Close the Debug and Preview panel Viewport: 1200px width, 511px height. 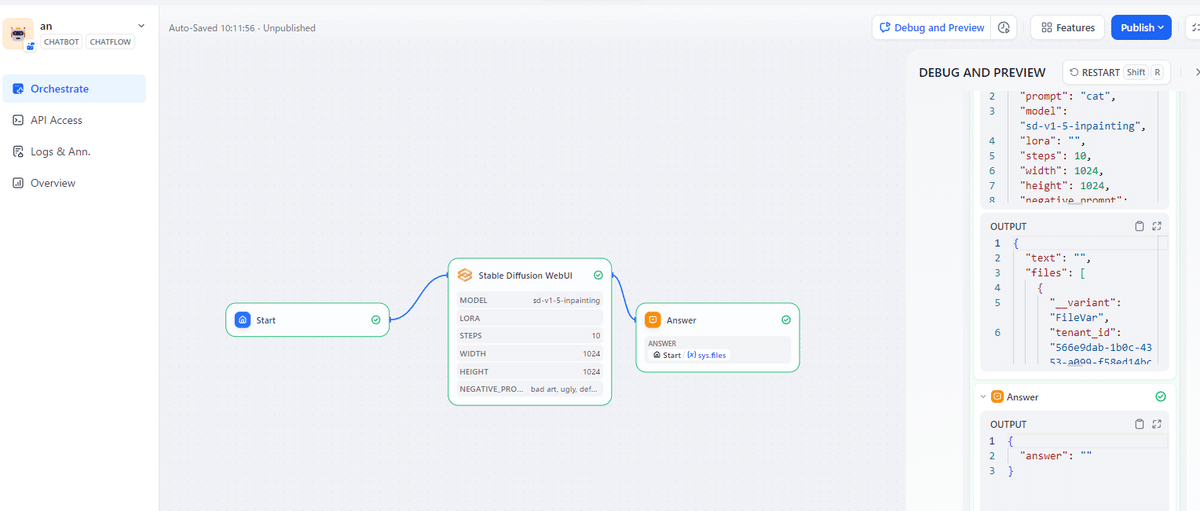(1197, 72)
